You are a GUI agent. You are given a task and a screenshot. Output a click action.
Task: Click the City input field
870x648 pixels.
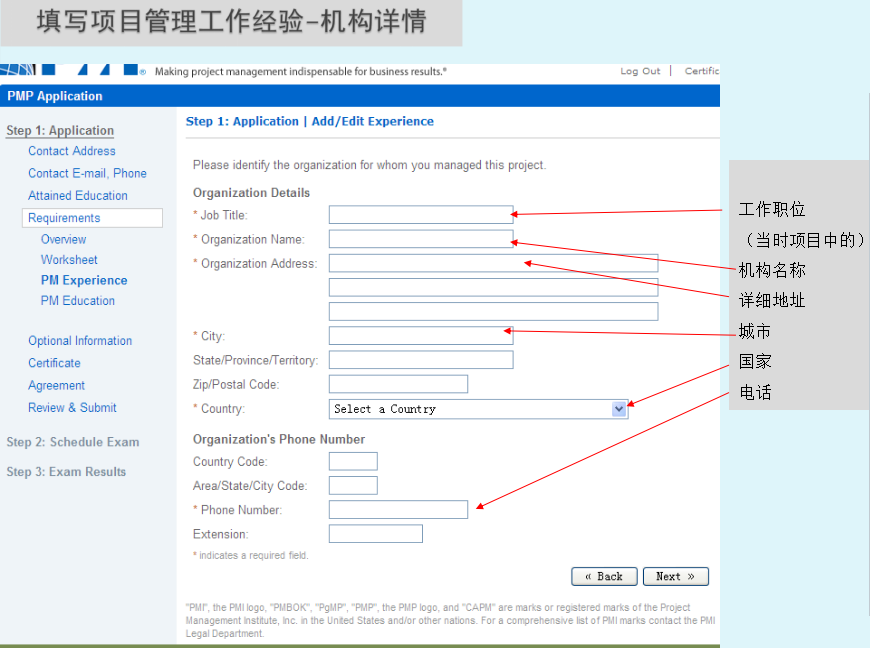[x=420, y=335]
